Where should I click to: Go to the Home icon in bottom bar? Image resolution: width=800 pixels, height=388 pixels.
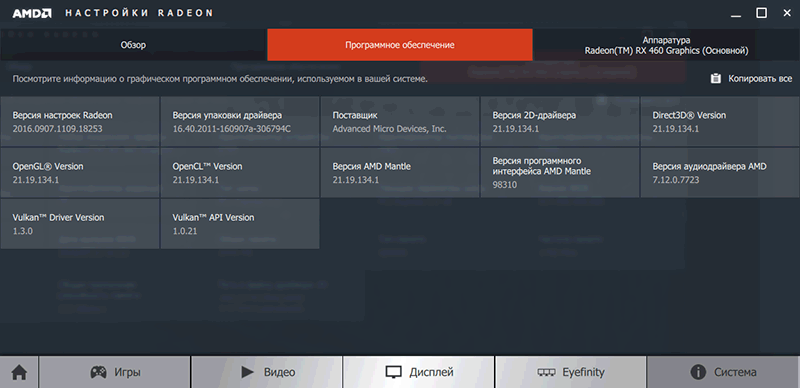click(19, 372)
